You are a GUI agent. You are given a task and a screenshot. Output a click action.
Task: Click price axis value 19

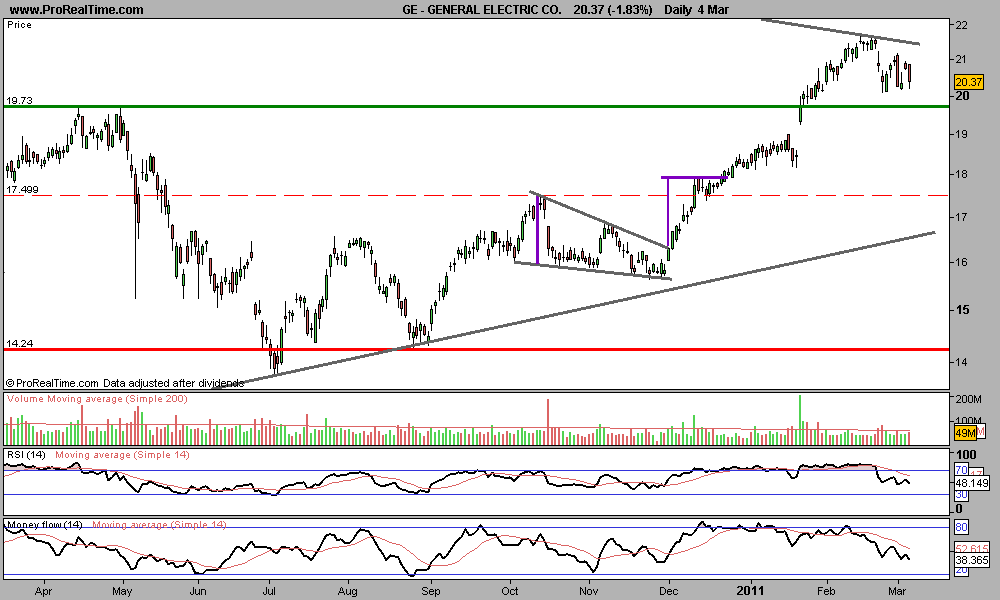coord(962,135)
